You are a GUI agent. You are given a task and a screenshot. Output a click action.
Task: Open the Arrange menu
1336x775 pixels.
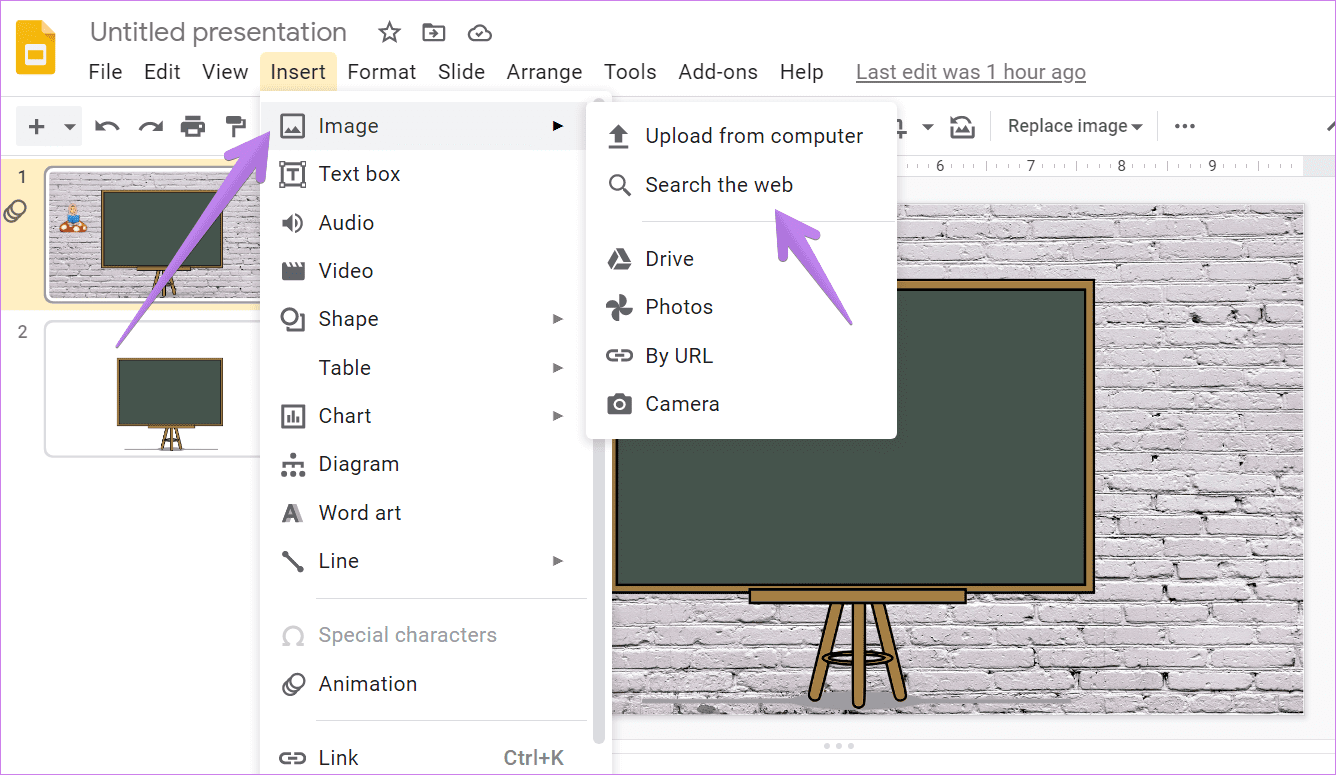[x=544, y=72]
